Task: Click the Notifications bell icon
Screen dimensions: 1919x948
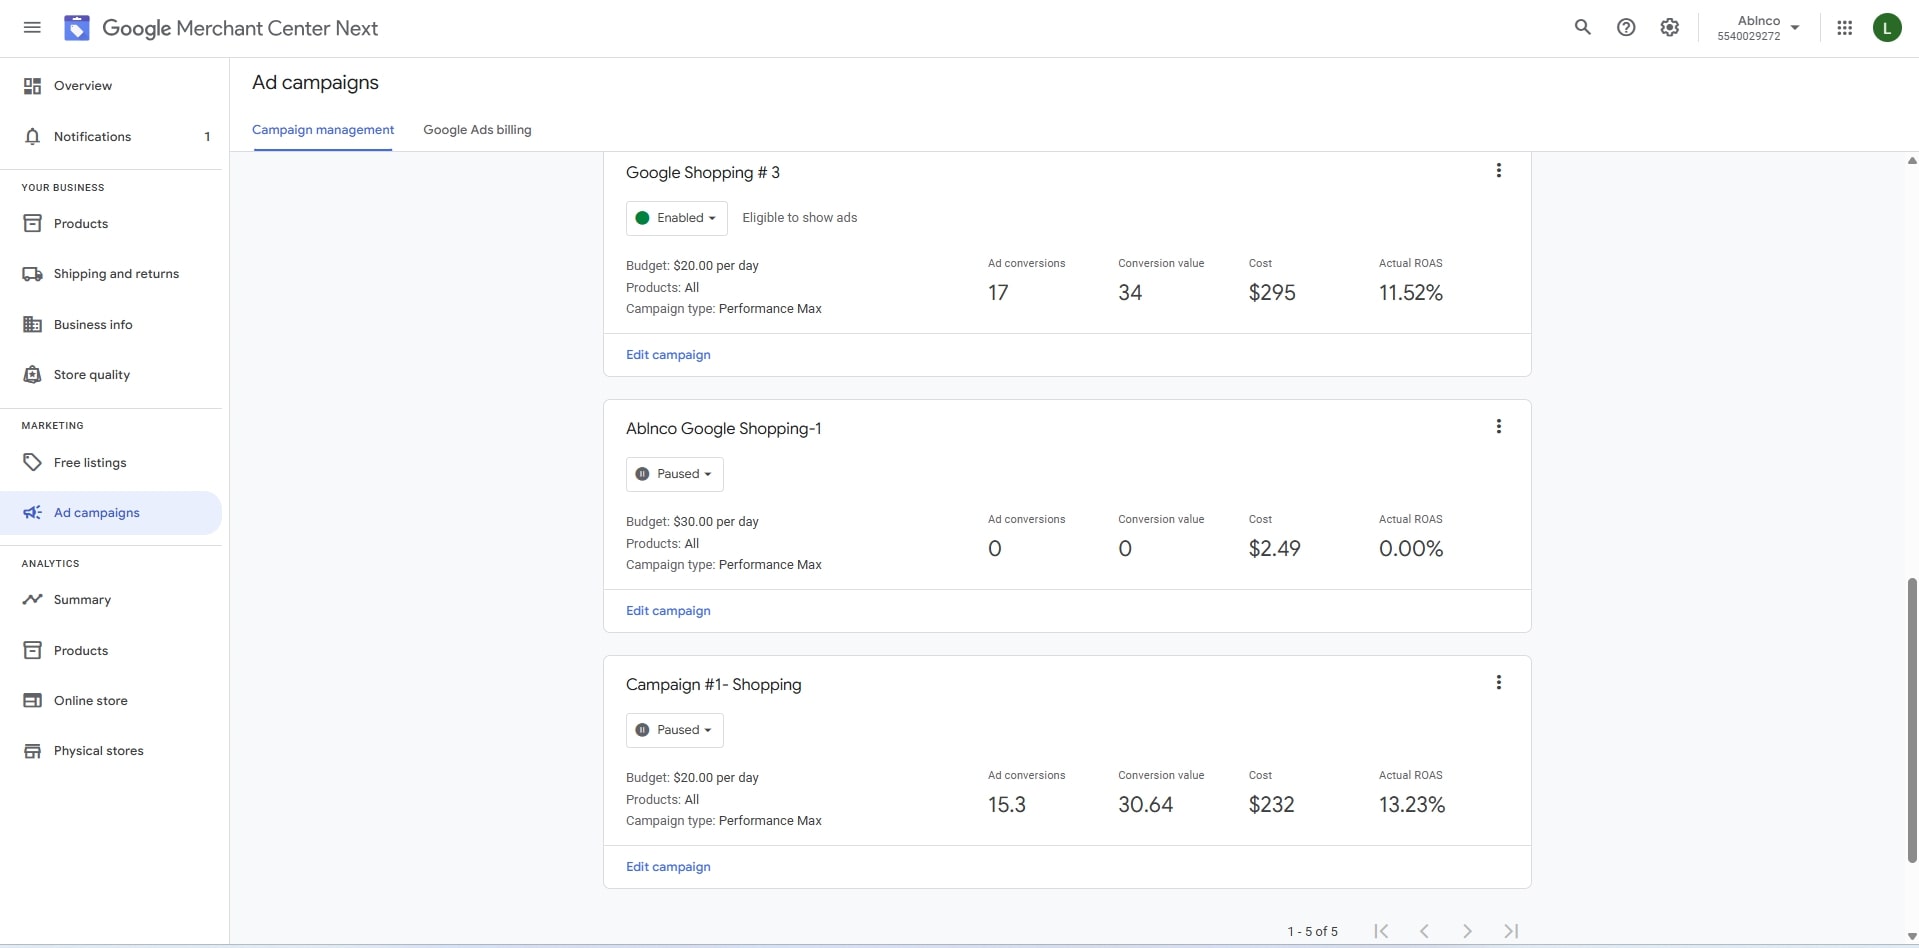Action: pos(33,137)
